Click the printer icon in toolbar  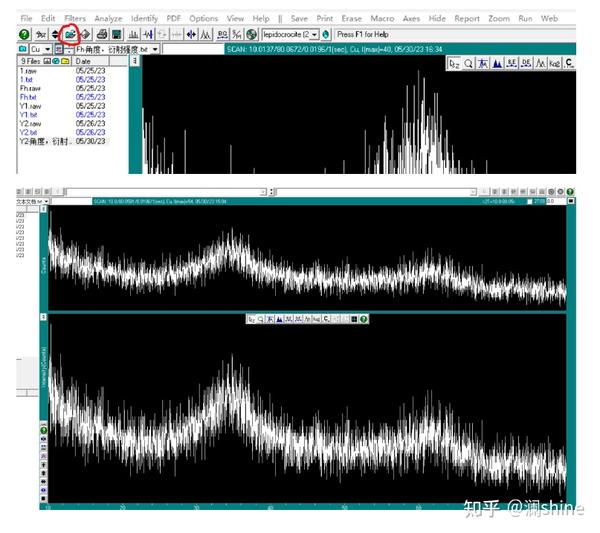coord(102,34)
